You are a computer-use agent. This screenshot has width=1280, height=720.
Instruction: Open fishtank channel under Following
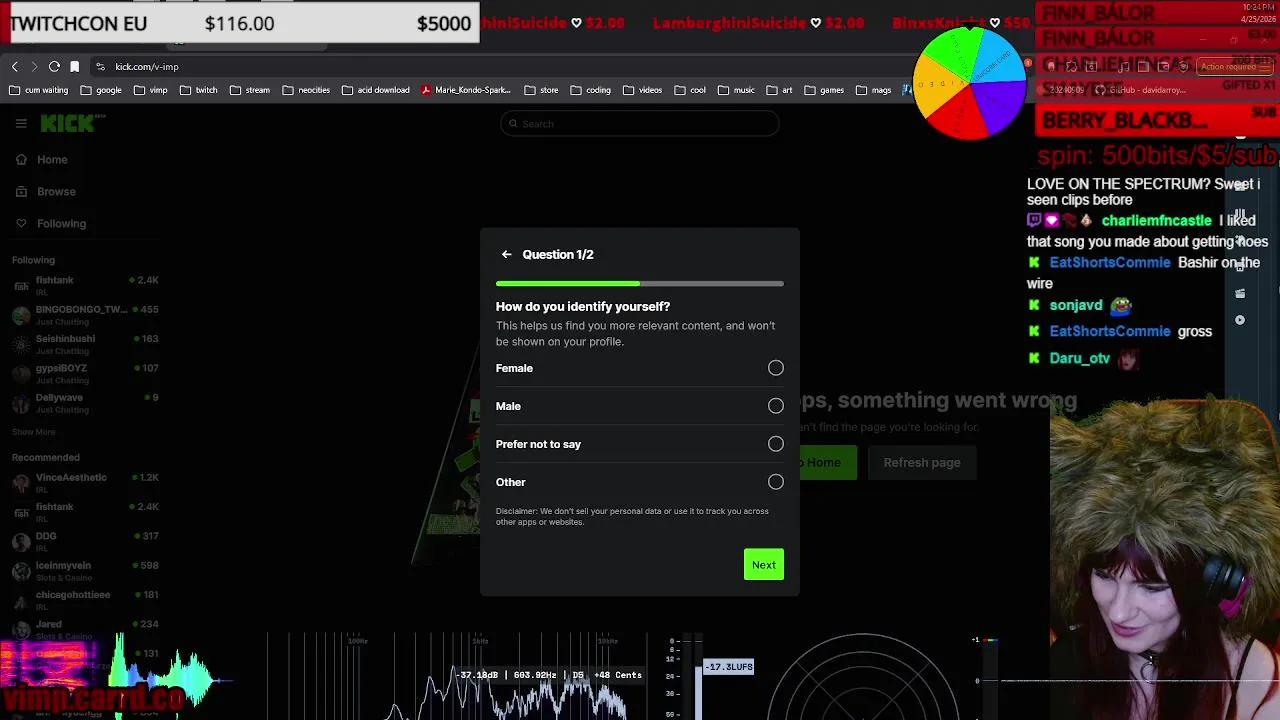(x=85, y=286)
